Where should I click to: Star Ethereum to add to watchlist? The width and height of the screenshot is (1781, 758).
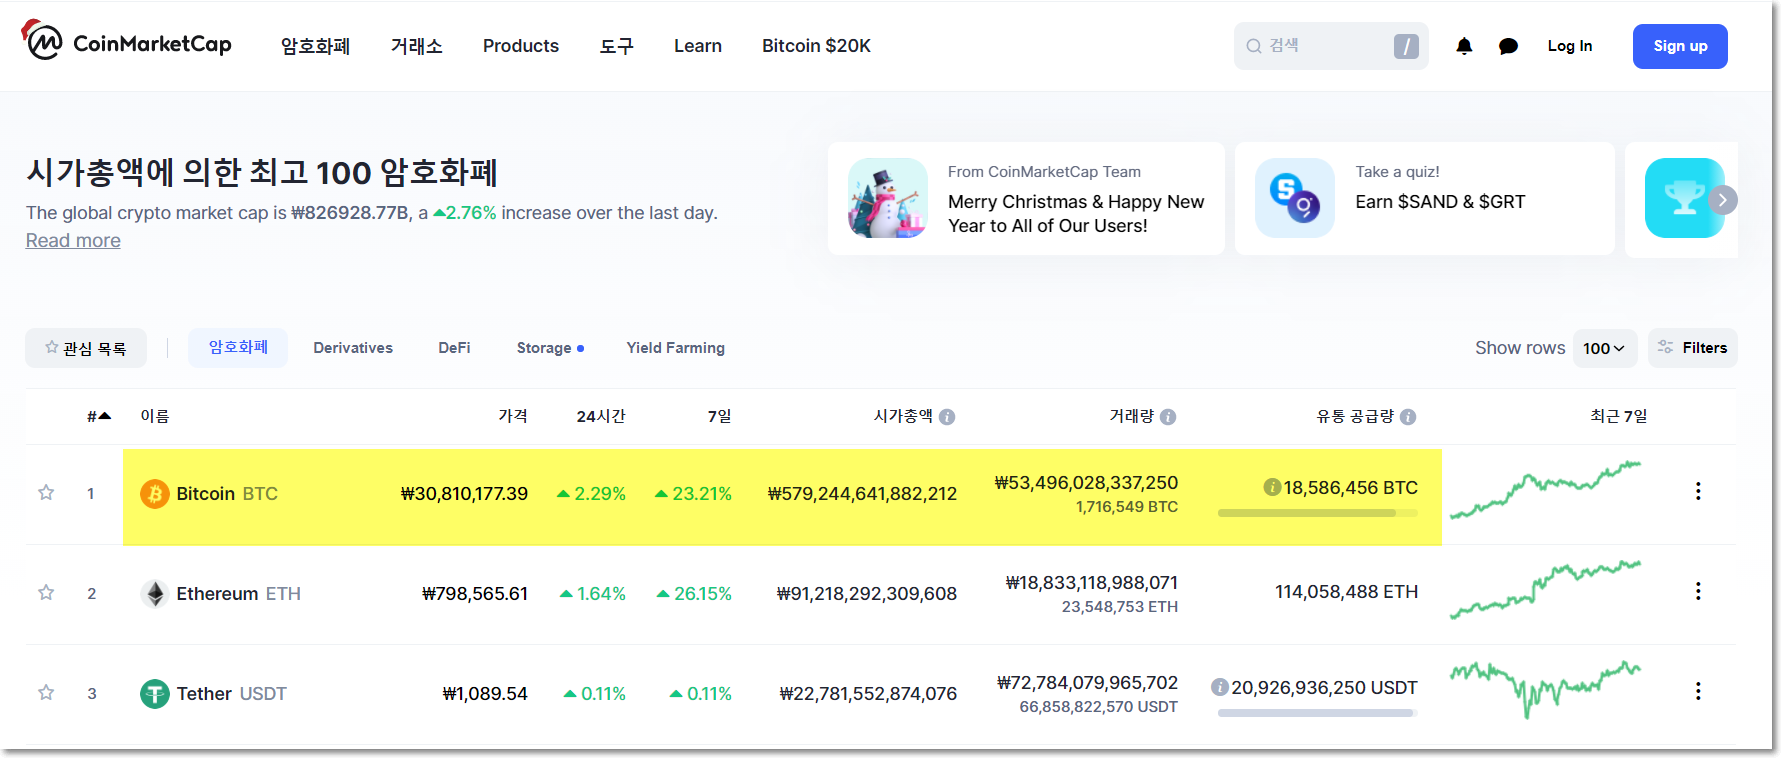point(46,592)
